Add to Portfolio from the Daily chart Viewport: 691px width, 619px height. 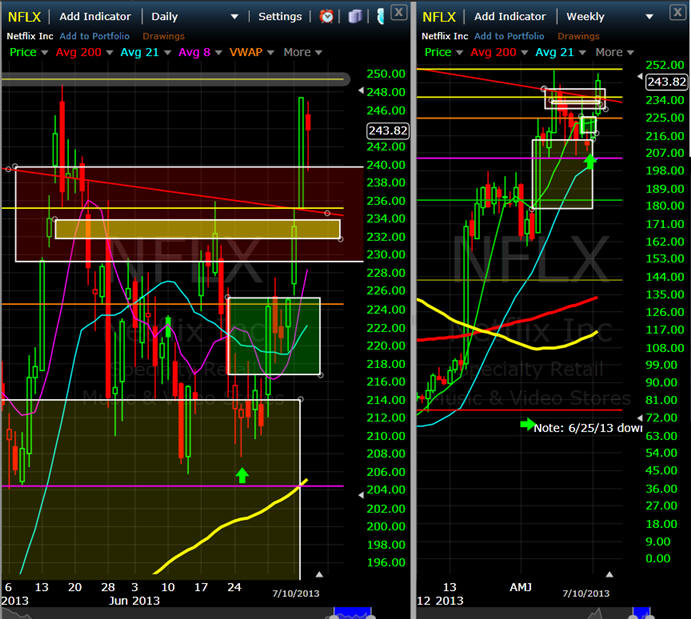coord(94,36)
